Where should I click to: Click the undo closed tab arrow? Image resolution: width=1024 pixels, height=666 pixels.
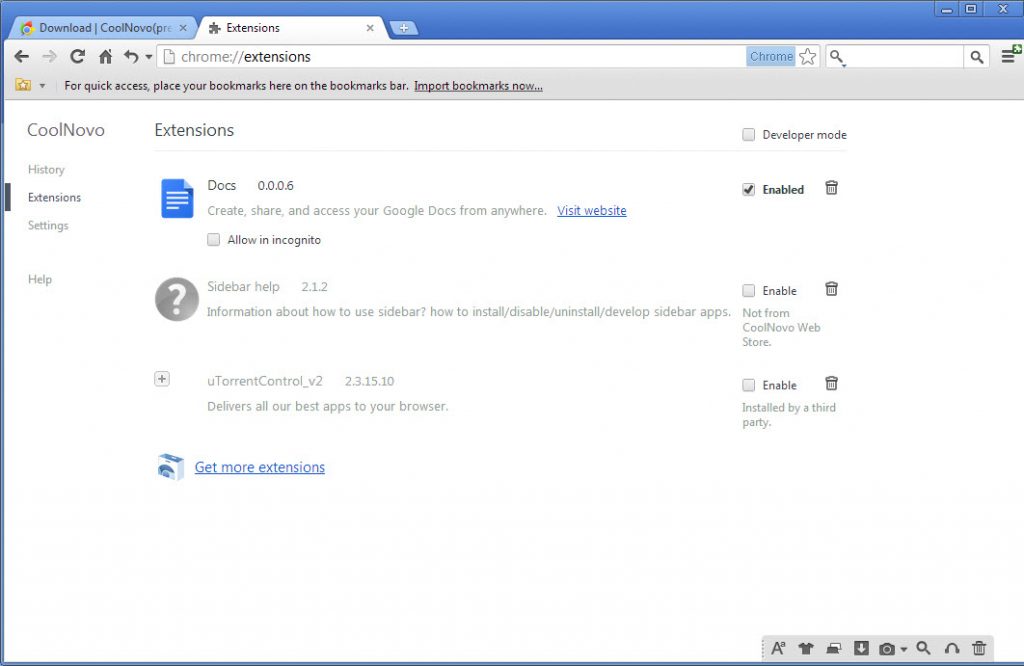pyautogui.click(x=131, y=57)
